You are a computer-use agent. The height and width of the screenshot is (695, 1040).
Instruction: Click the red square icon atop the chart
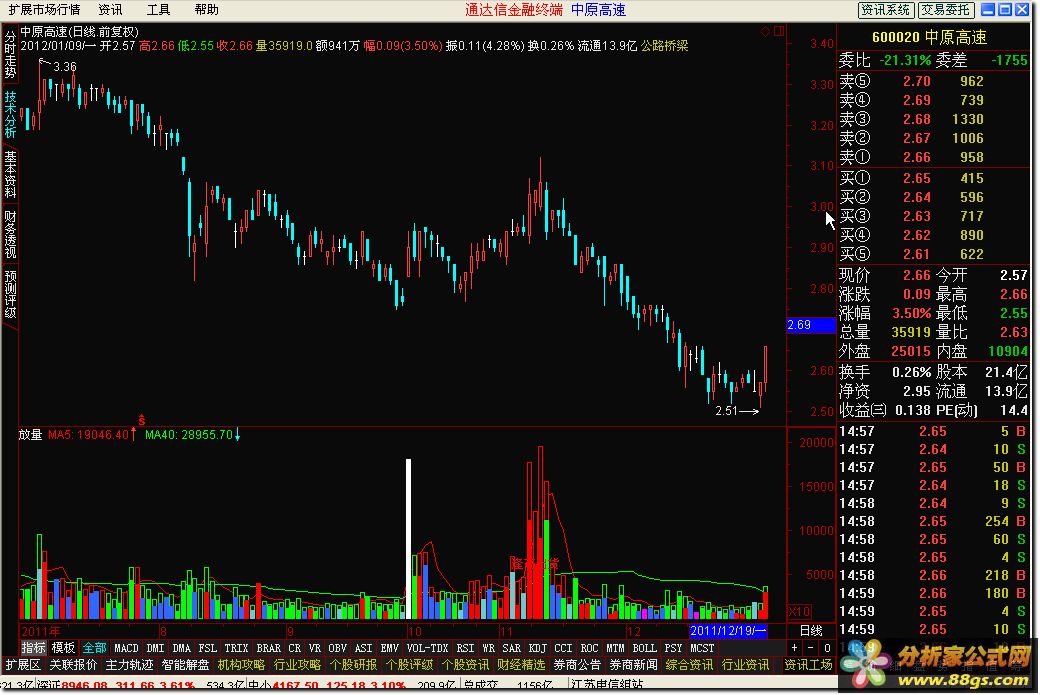tap(779, 31)
